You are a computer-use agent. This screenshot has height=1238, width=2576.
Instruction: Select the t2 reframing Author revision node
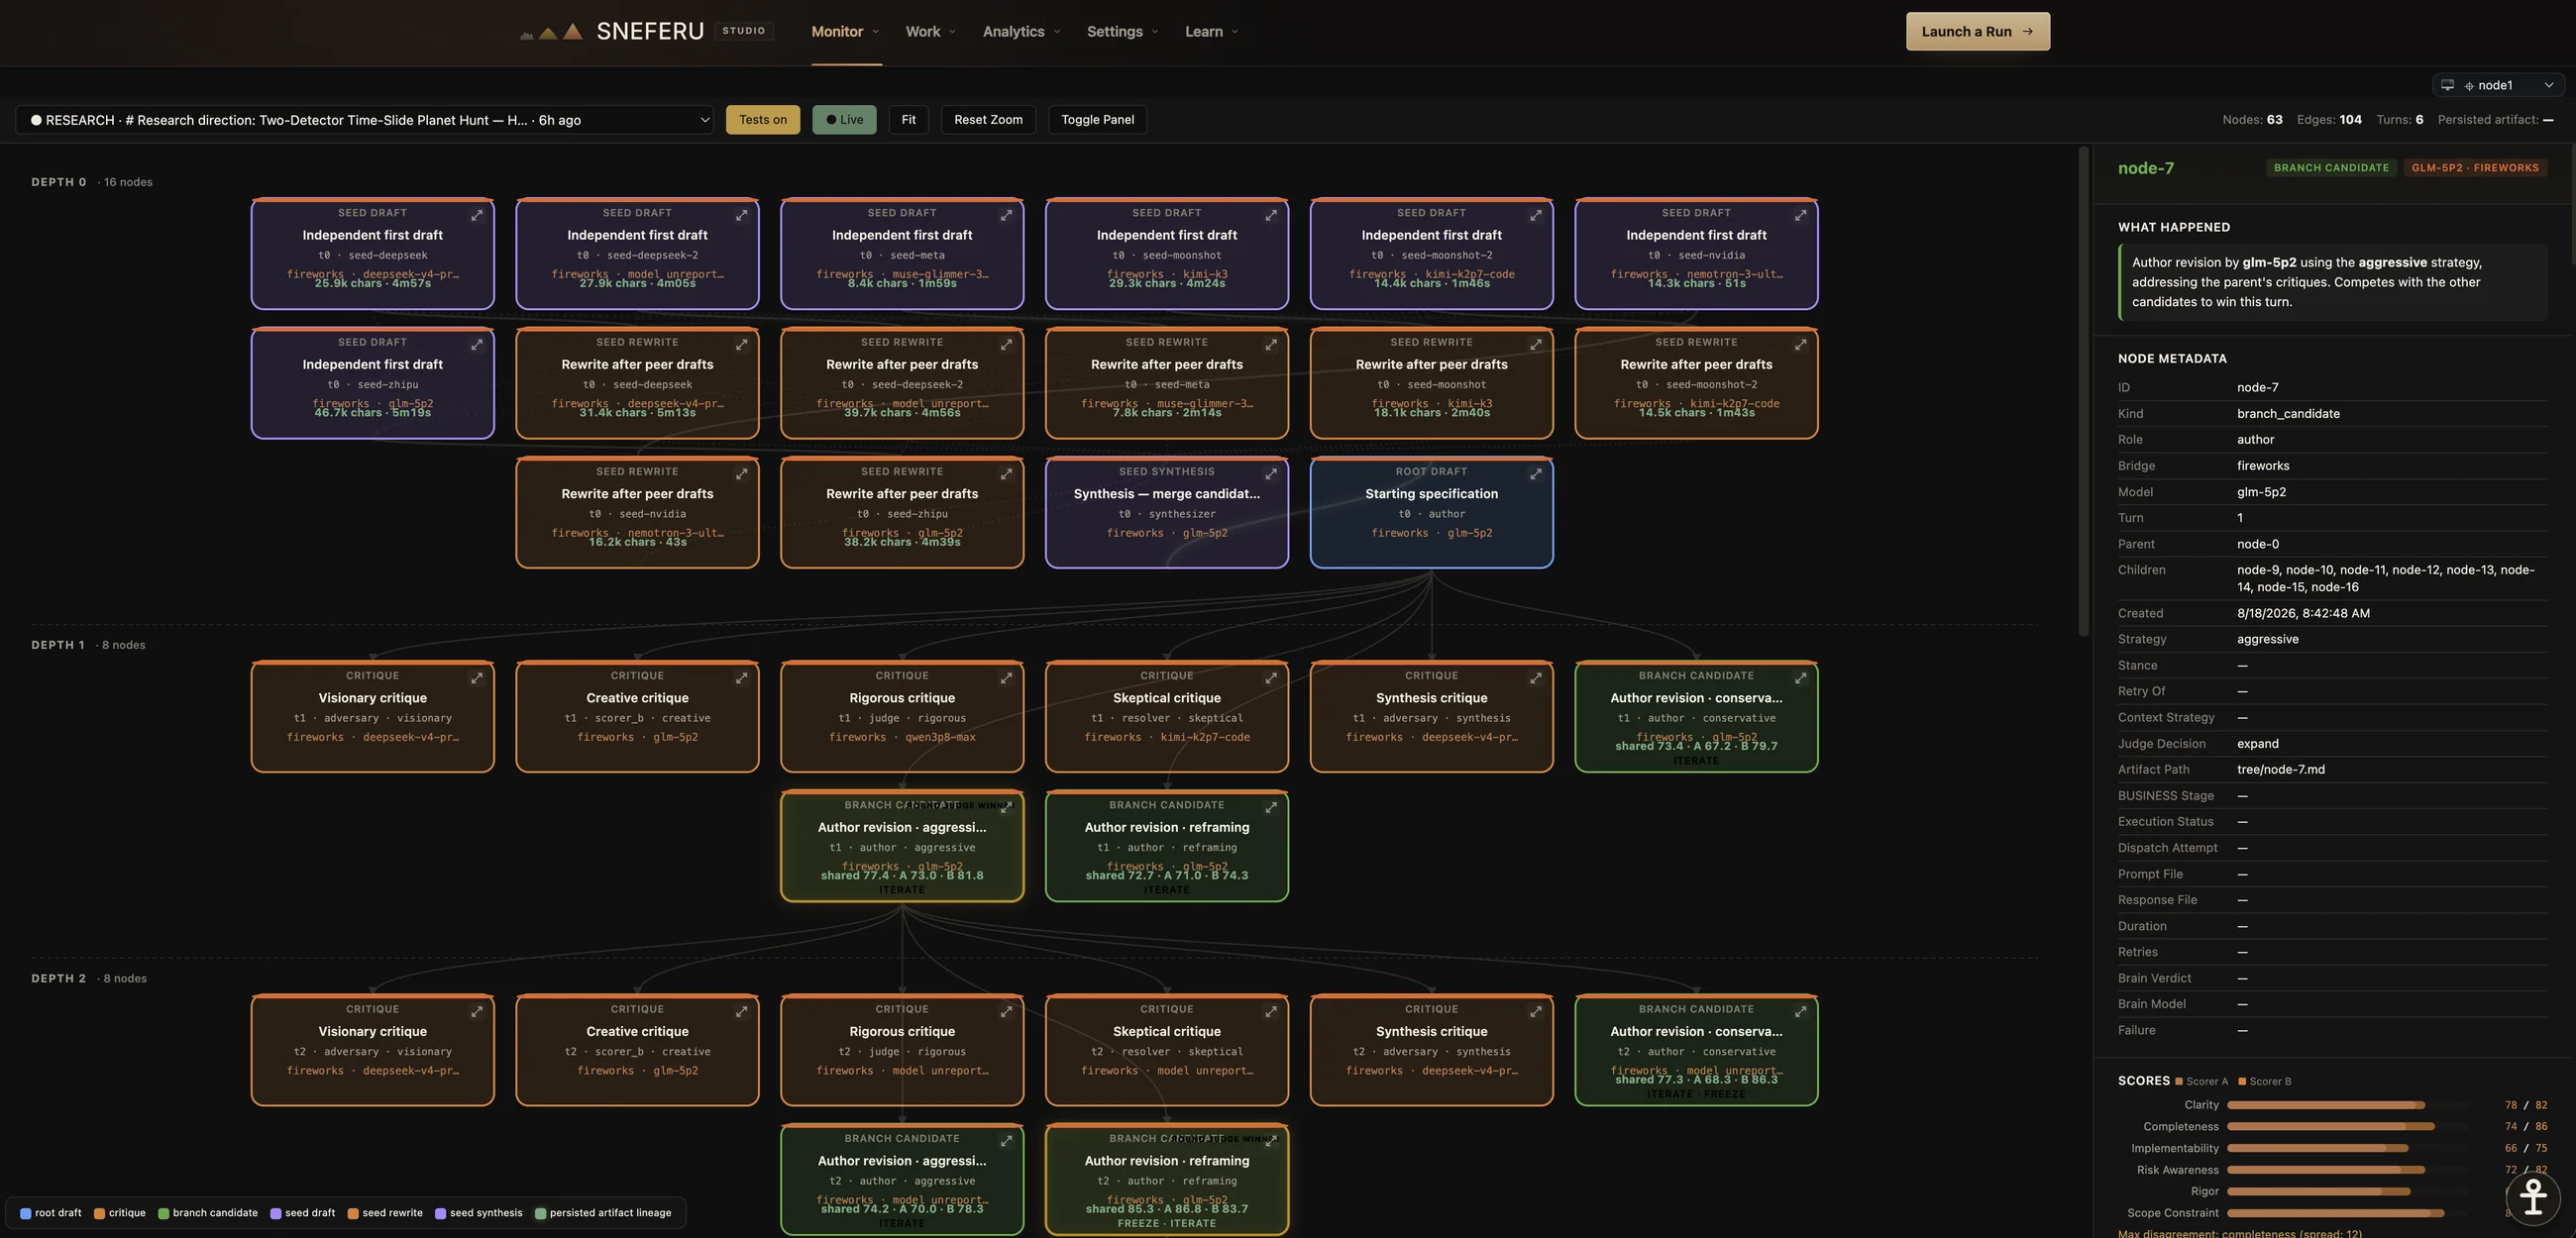coord(1167,1180)
